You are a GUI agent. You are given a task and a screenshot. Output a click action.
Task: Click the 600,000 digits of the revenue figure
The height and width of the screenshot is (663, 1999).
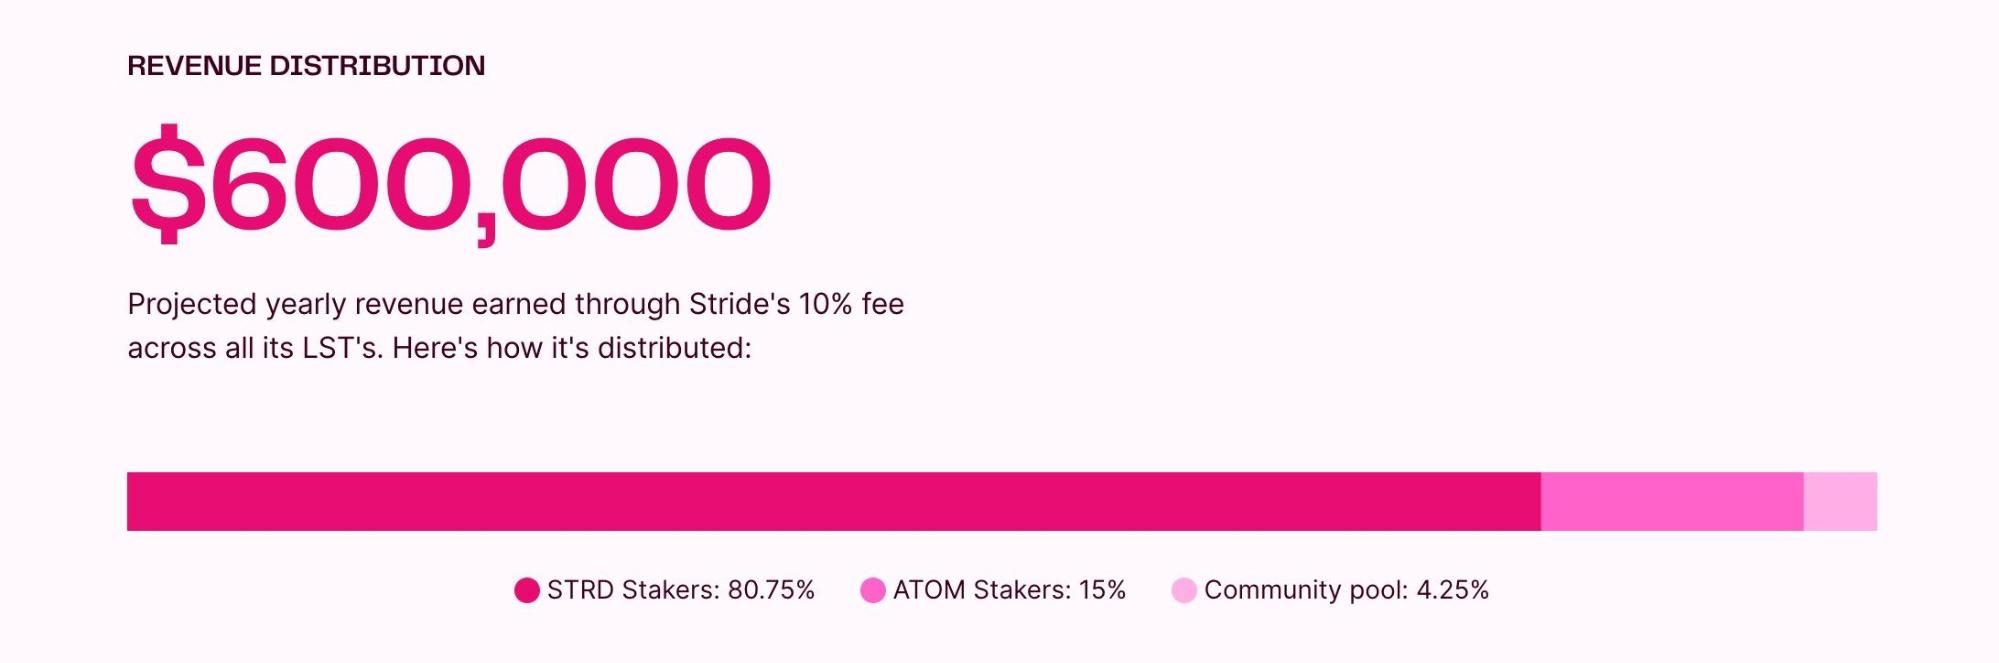click(x=490, y=184)
